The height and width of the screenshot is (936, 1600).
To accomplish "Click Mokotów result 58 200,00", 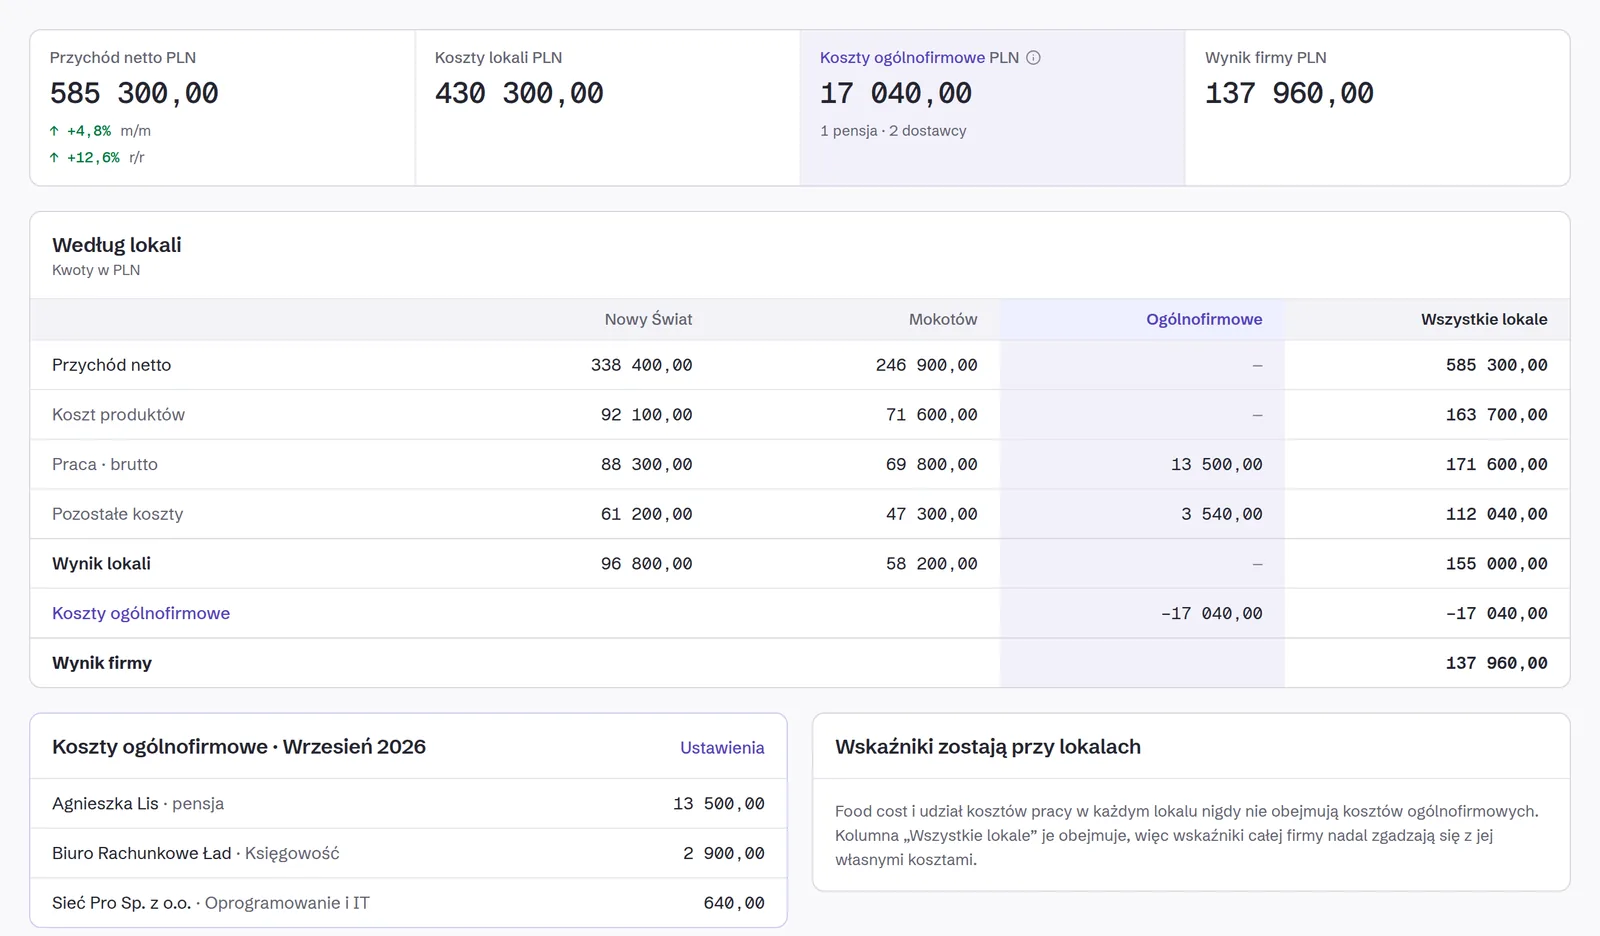I will click(931, 564).
